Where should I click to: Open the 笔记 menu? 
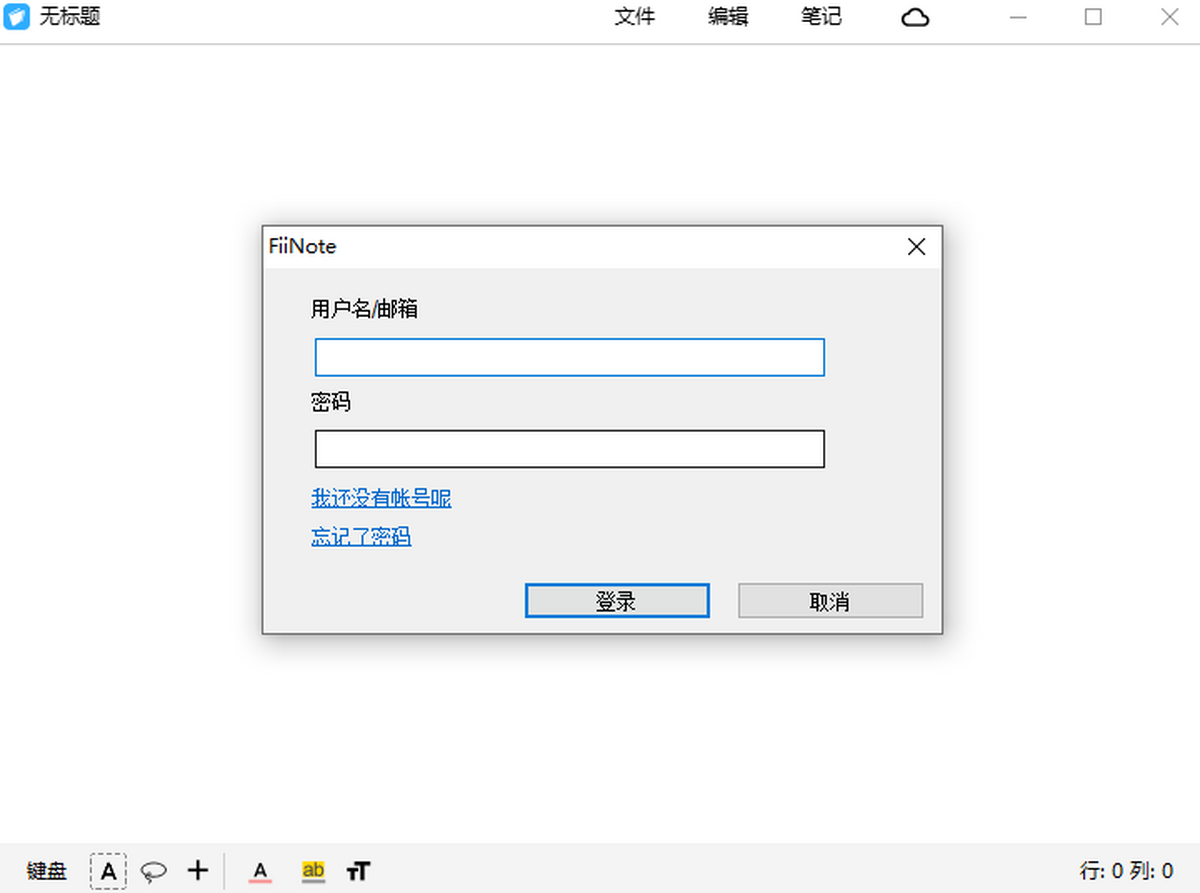tap(821, 17)
